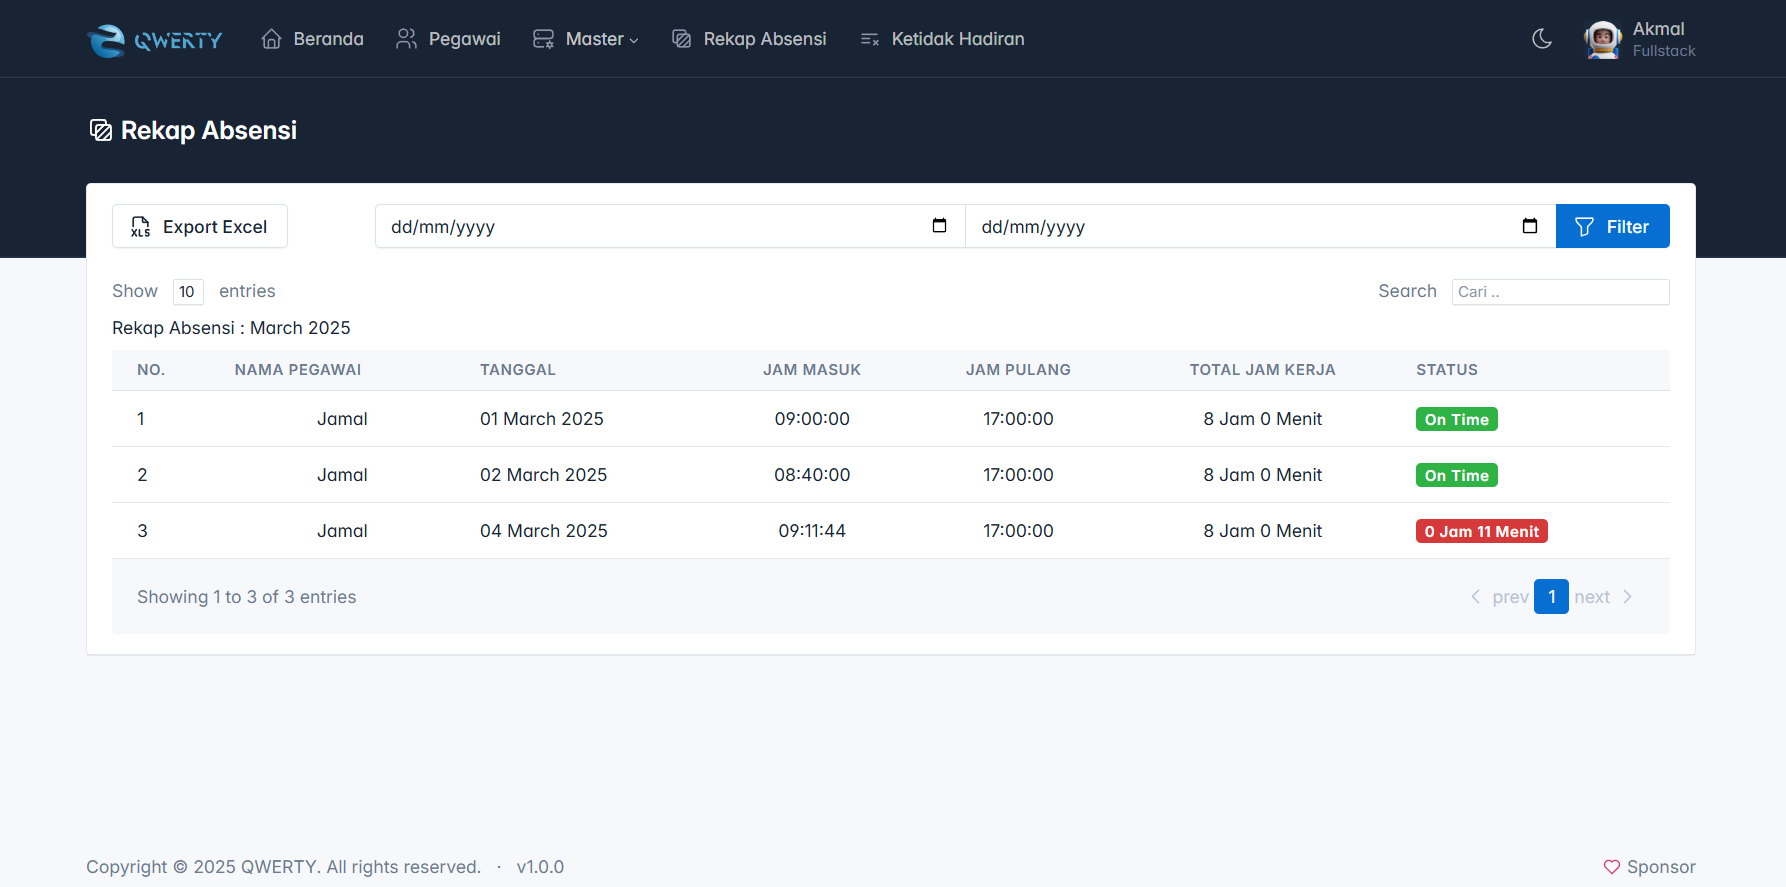Go to Rekap Absensi nav item

[x=749, y=39]
